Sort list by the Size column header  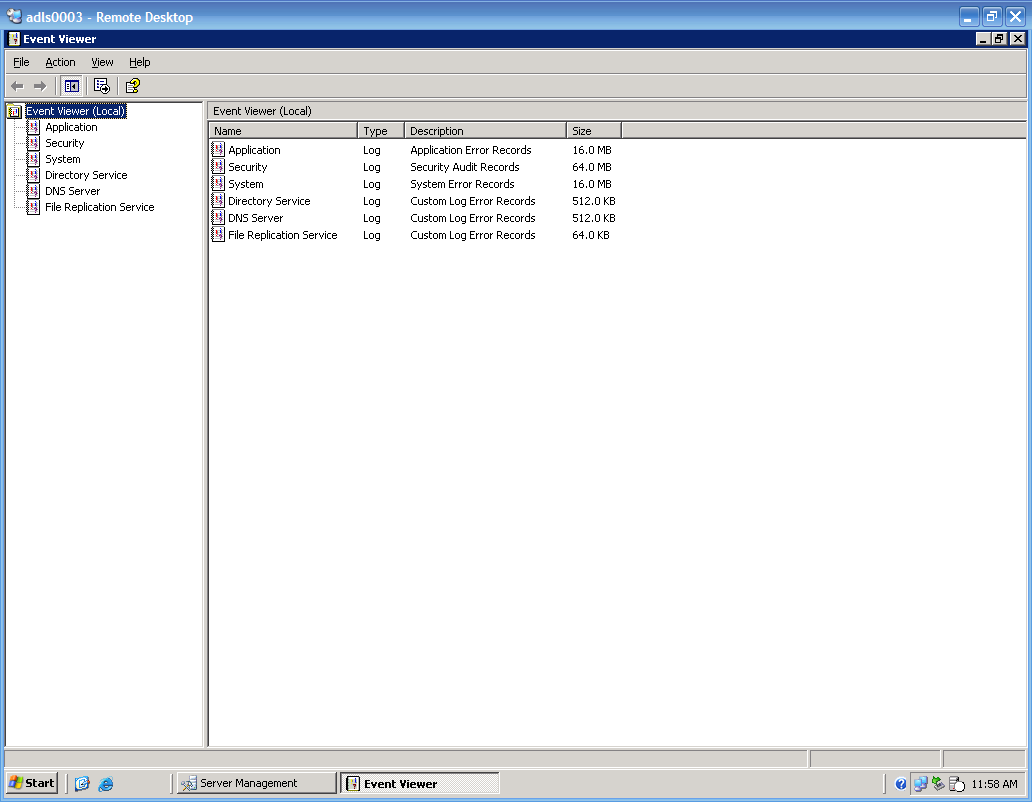593,131
